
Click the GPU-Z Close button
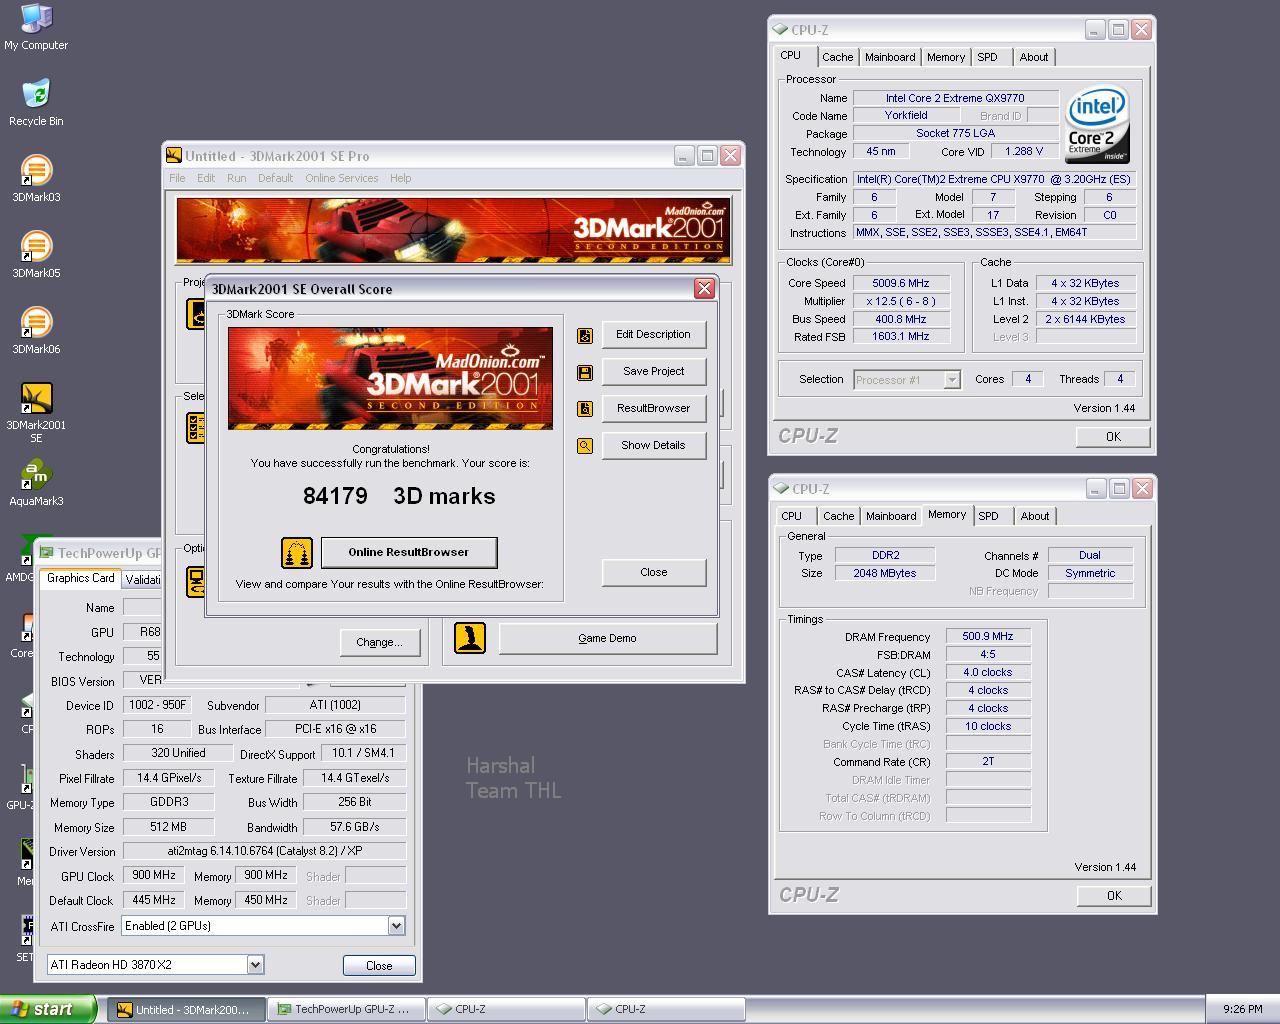coord(379,966)
